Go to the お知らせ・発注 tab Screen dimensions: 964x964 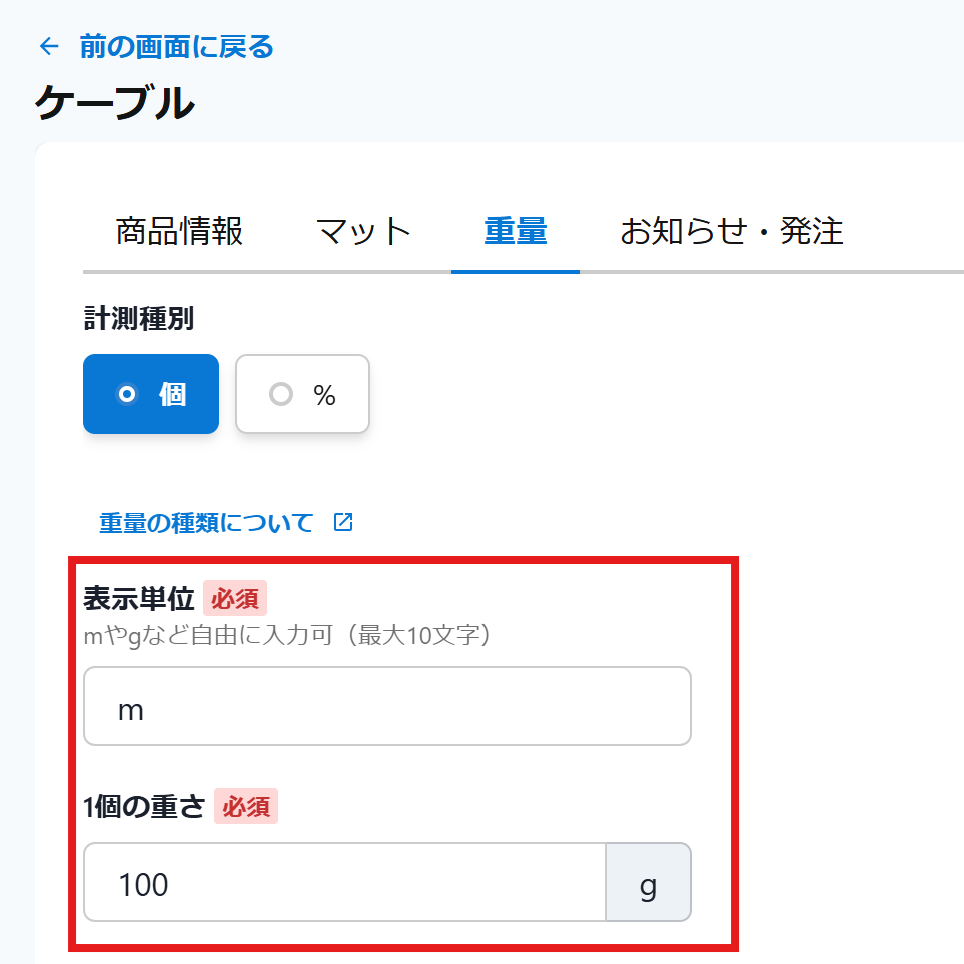(x=731, y=232)
